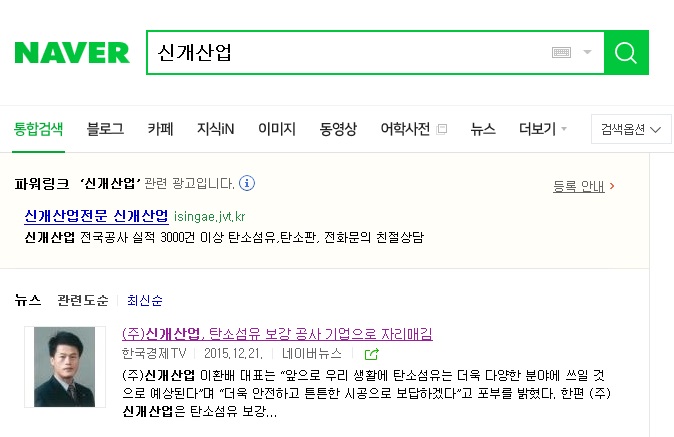Open the on-screen keyboard icon
674x437 pixels.
point(561,52)
